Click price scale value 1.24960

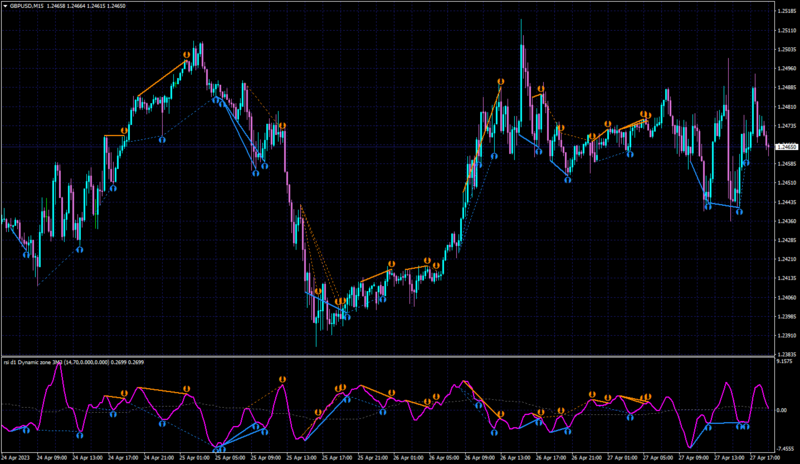point(786,68)
